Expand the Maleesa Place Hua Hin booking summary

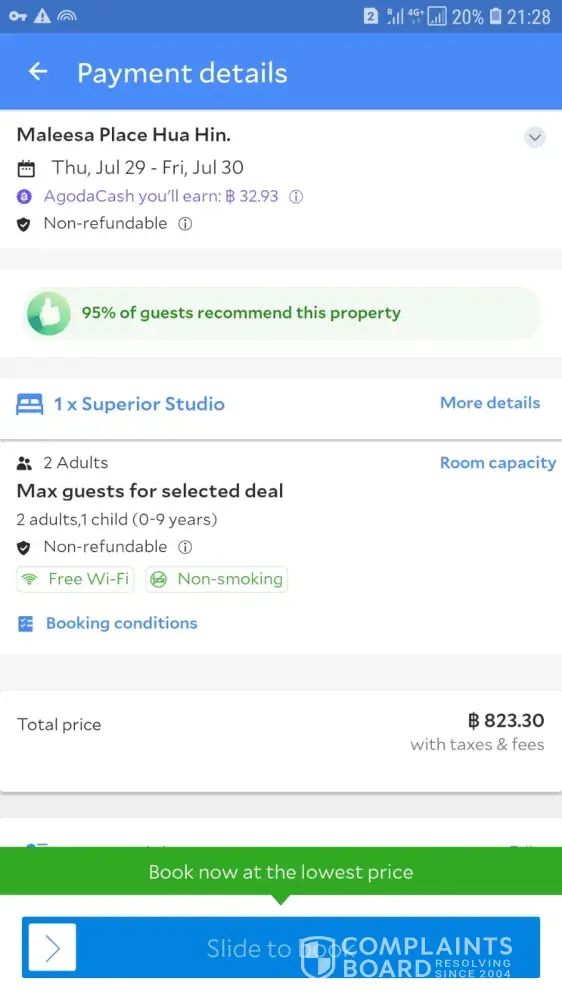(535, 137)
